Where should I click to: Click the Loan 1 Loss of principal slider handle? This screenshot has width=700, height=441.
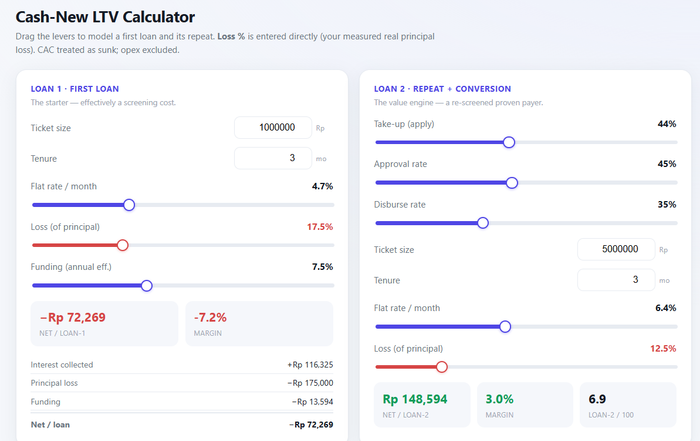(x=122, y=245)
